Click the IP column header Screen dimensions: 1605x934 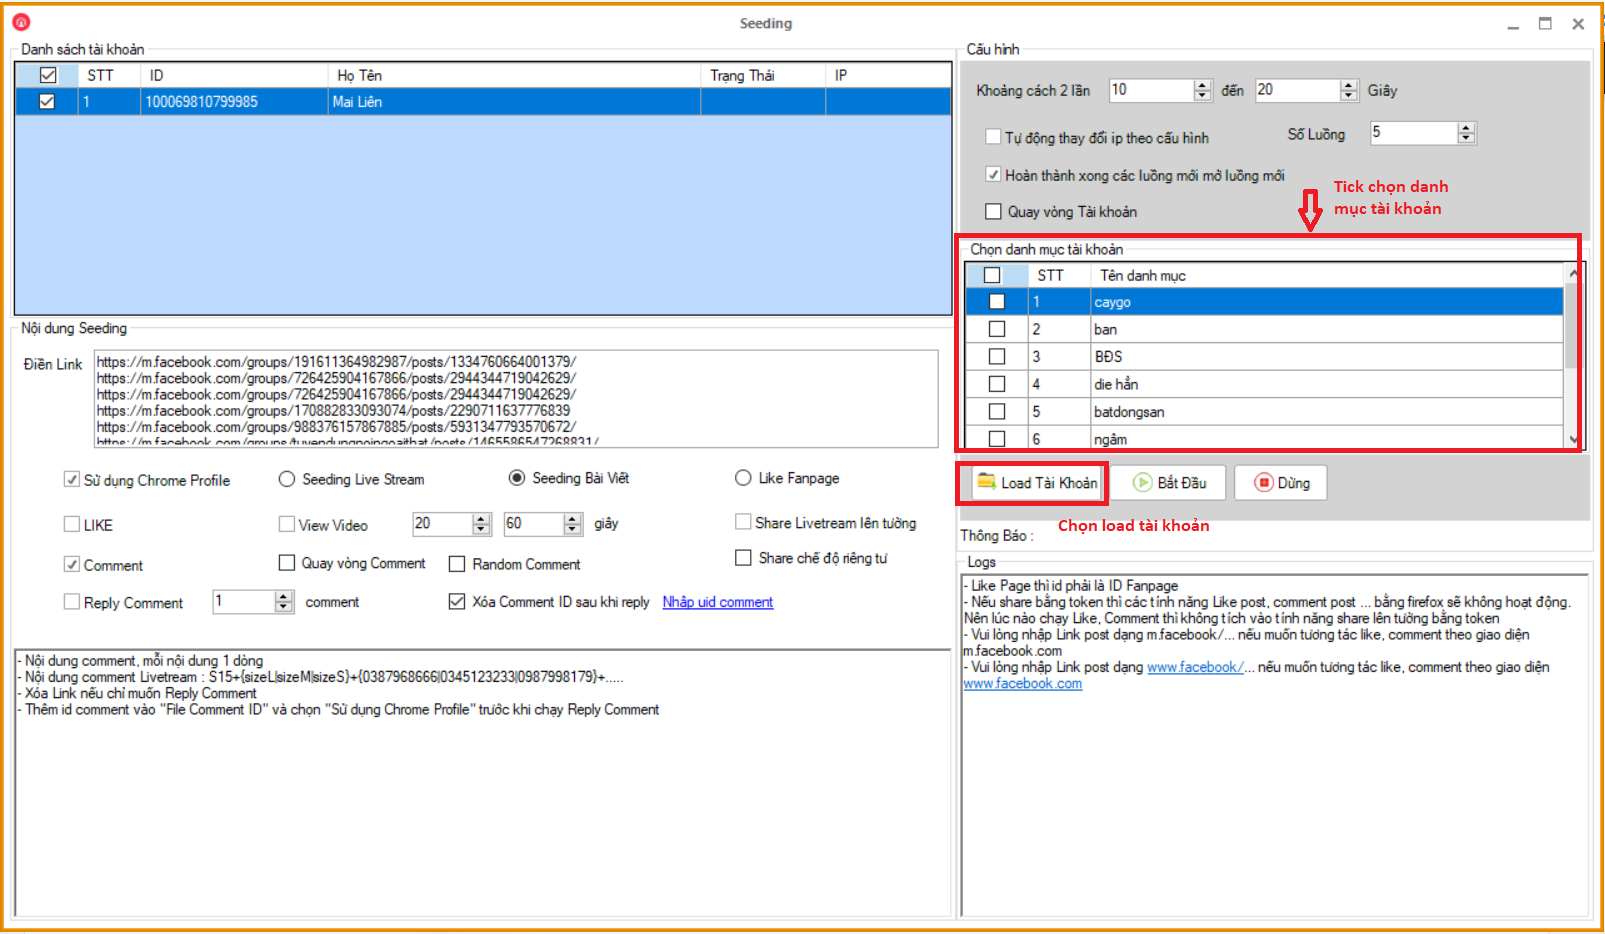tap(888, 75)
